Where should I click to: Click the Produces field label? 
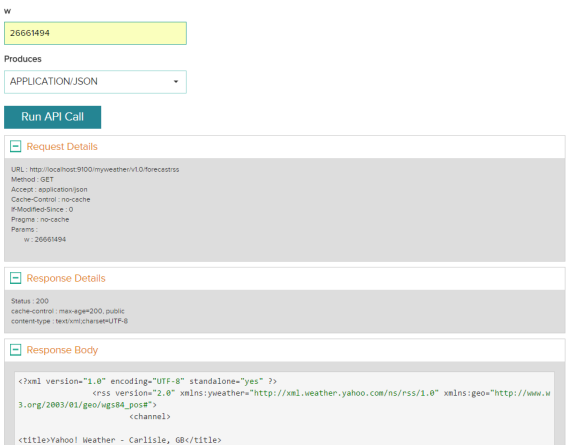coord(23,59)
